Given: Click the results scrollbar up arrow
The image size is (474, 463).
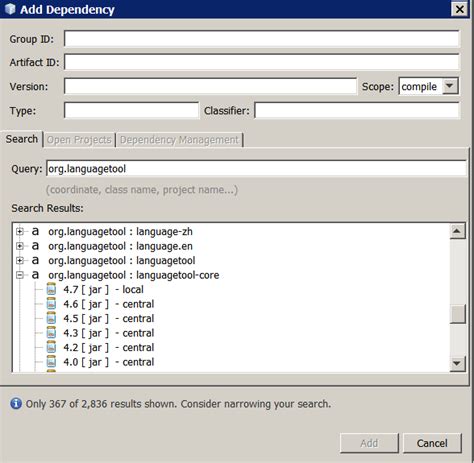Looking at the screenshot, I should 457,231.
